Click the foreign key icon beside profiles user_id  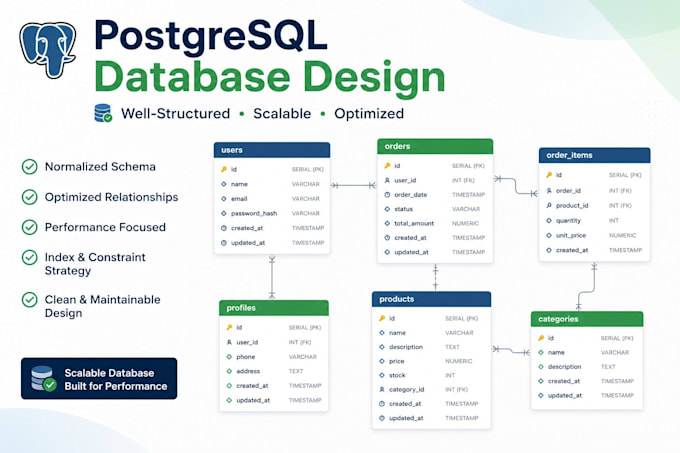(x=229, y=342)
